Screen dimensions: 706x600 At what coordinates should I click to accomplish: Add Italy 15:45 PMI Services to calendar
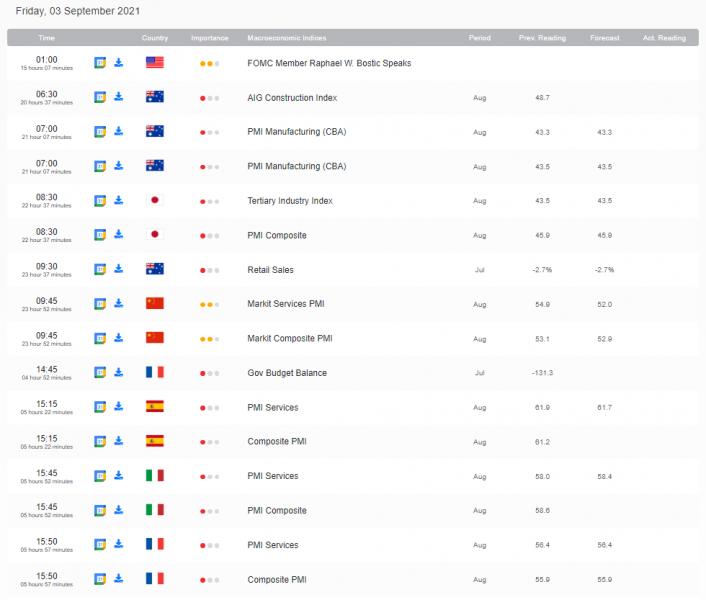coord(100,476)
